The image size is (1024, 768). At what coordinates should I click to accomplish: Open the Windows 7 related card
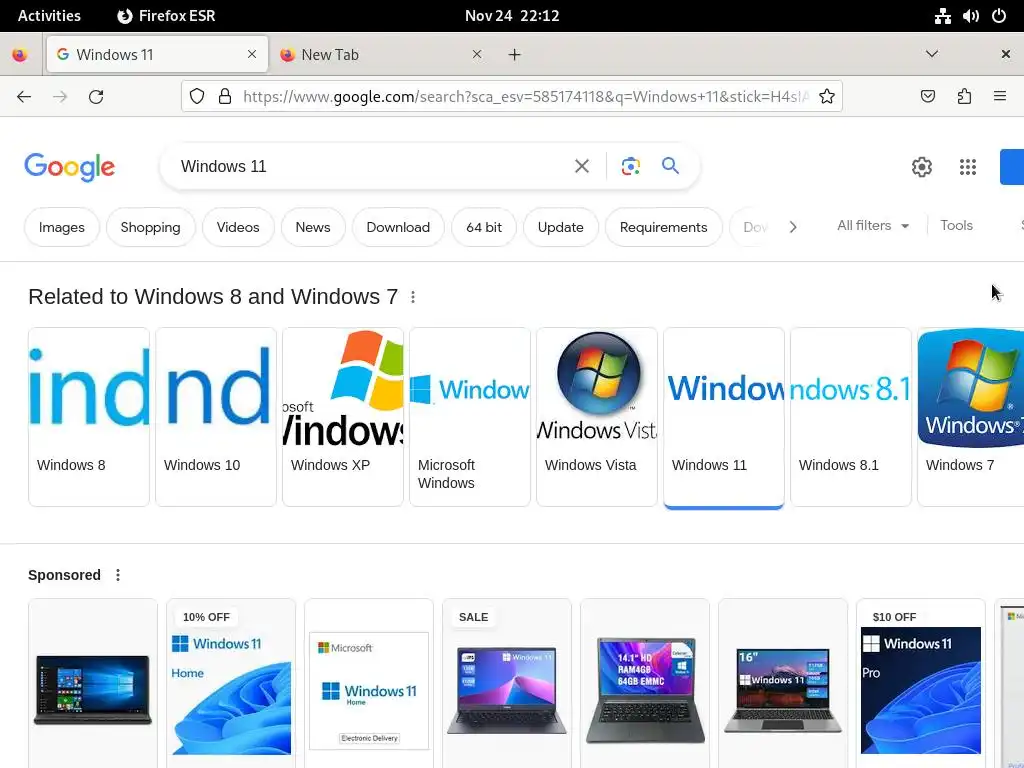[970, 417]
